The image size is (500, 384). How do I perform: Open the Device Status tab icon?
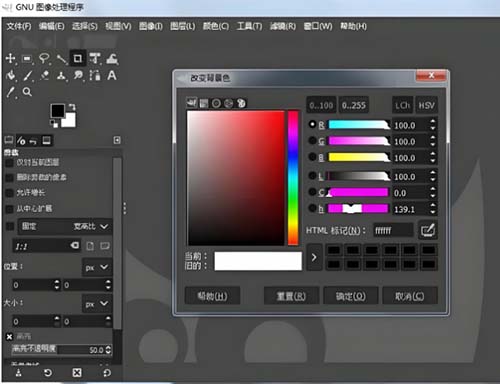tap(21, 141)
